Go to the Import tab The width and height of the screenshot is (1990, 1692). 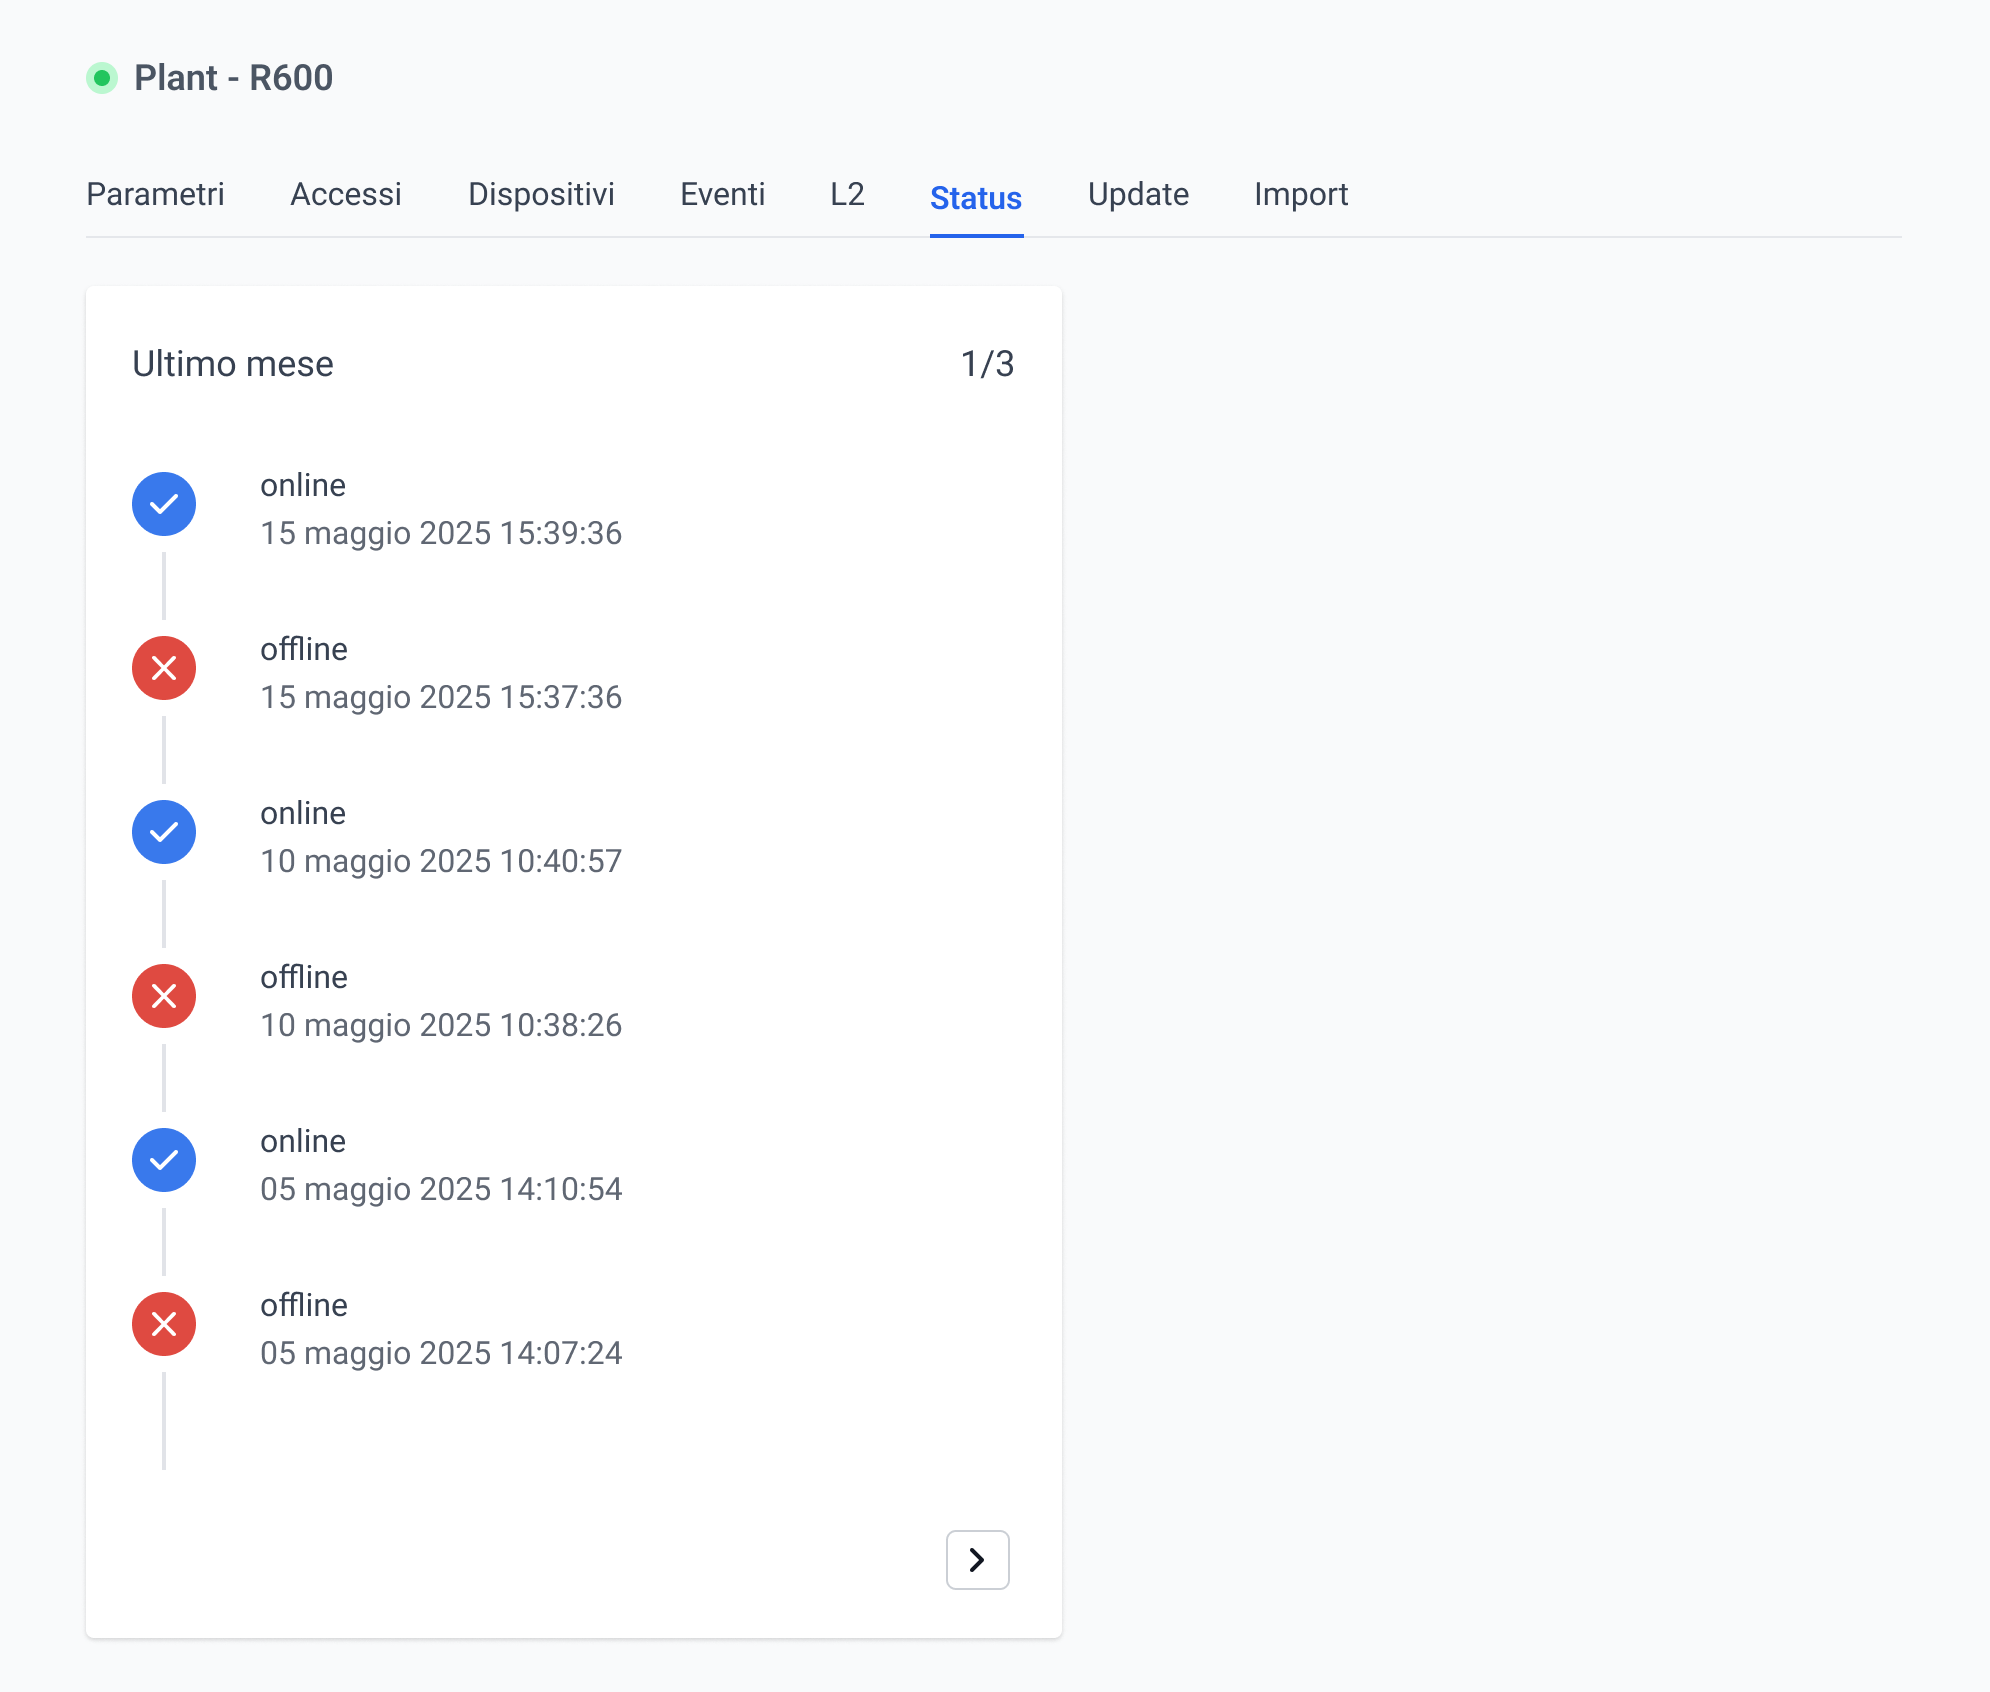click(x=1301, y=194)
